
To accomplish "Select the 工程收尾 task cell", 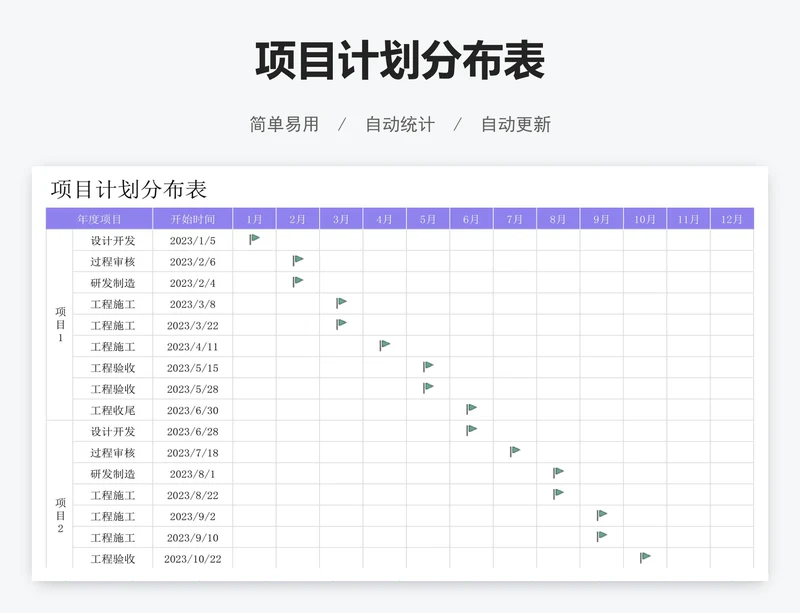I will point(113,410).
